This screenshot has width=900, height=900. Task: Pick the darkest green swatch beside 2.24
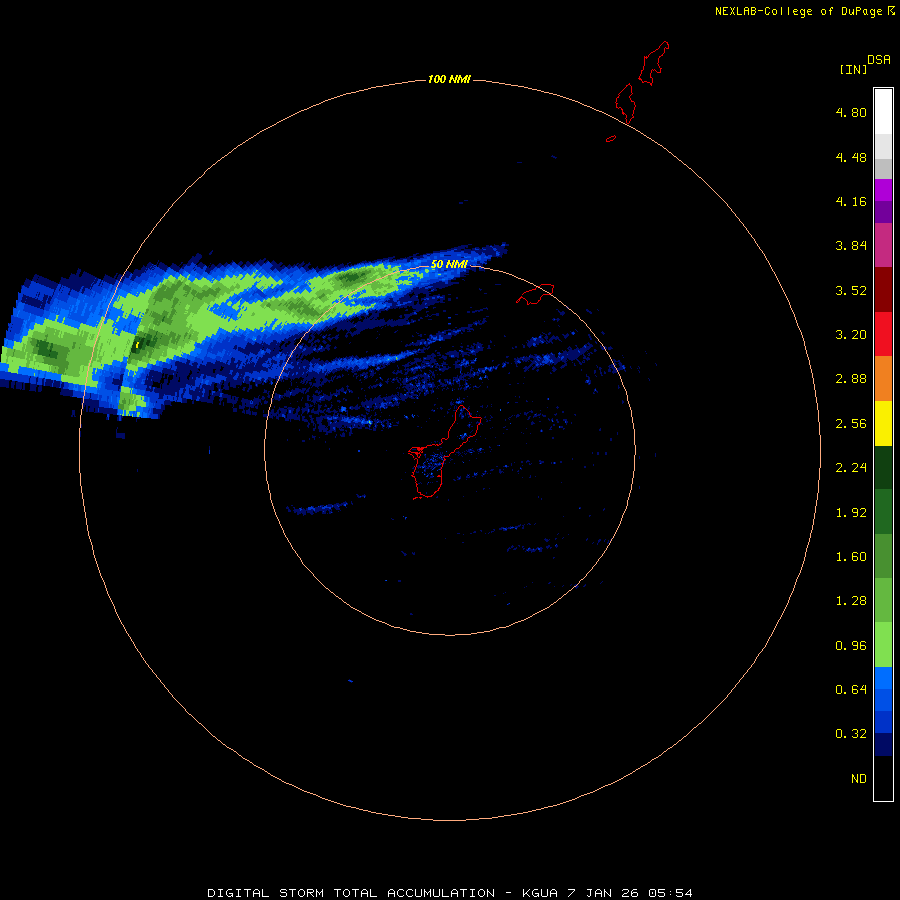tap(883, 468)
